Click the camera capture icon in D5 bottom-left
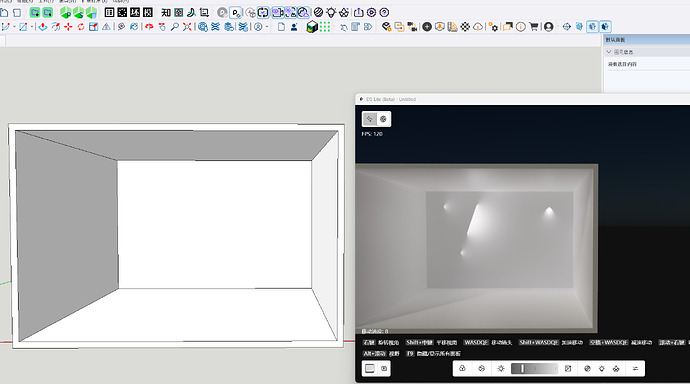The width and height of the screenshot is (690, 384). 384,369
